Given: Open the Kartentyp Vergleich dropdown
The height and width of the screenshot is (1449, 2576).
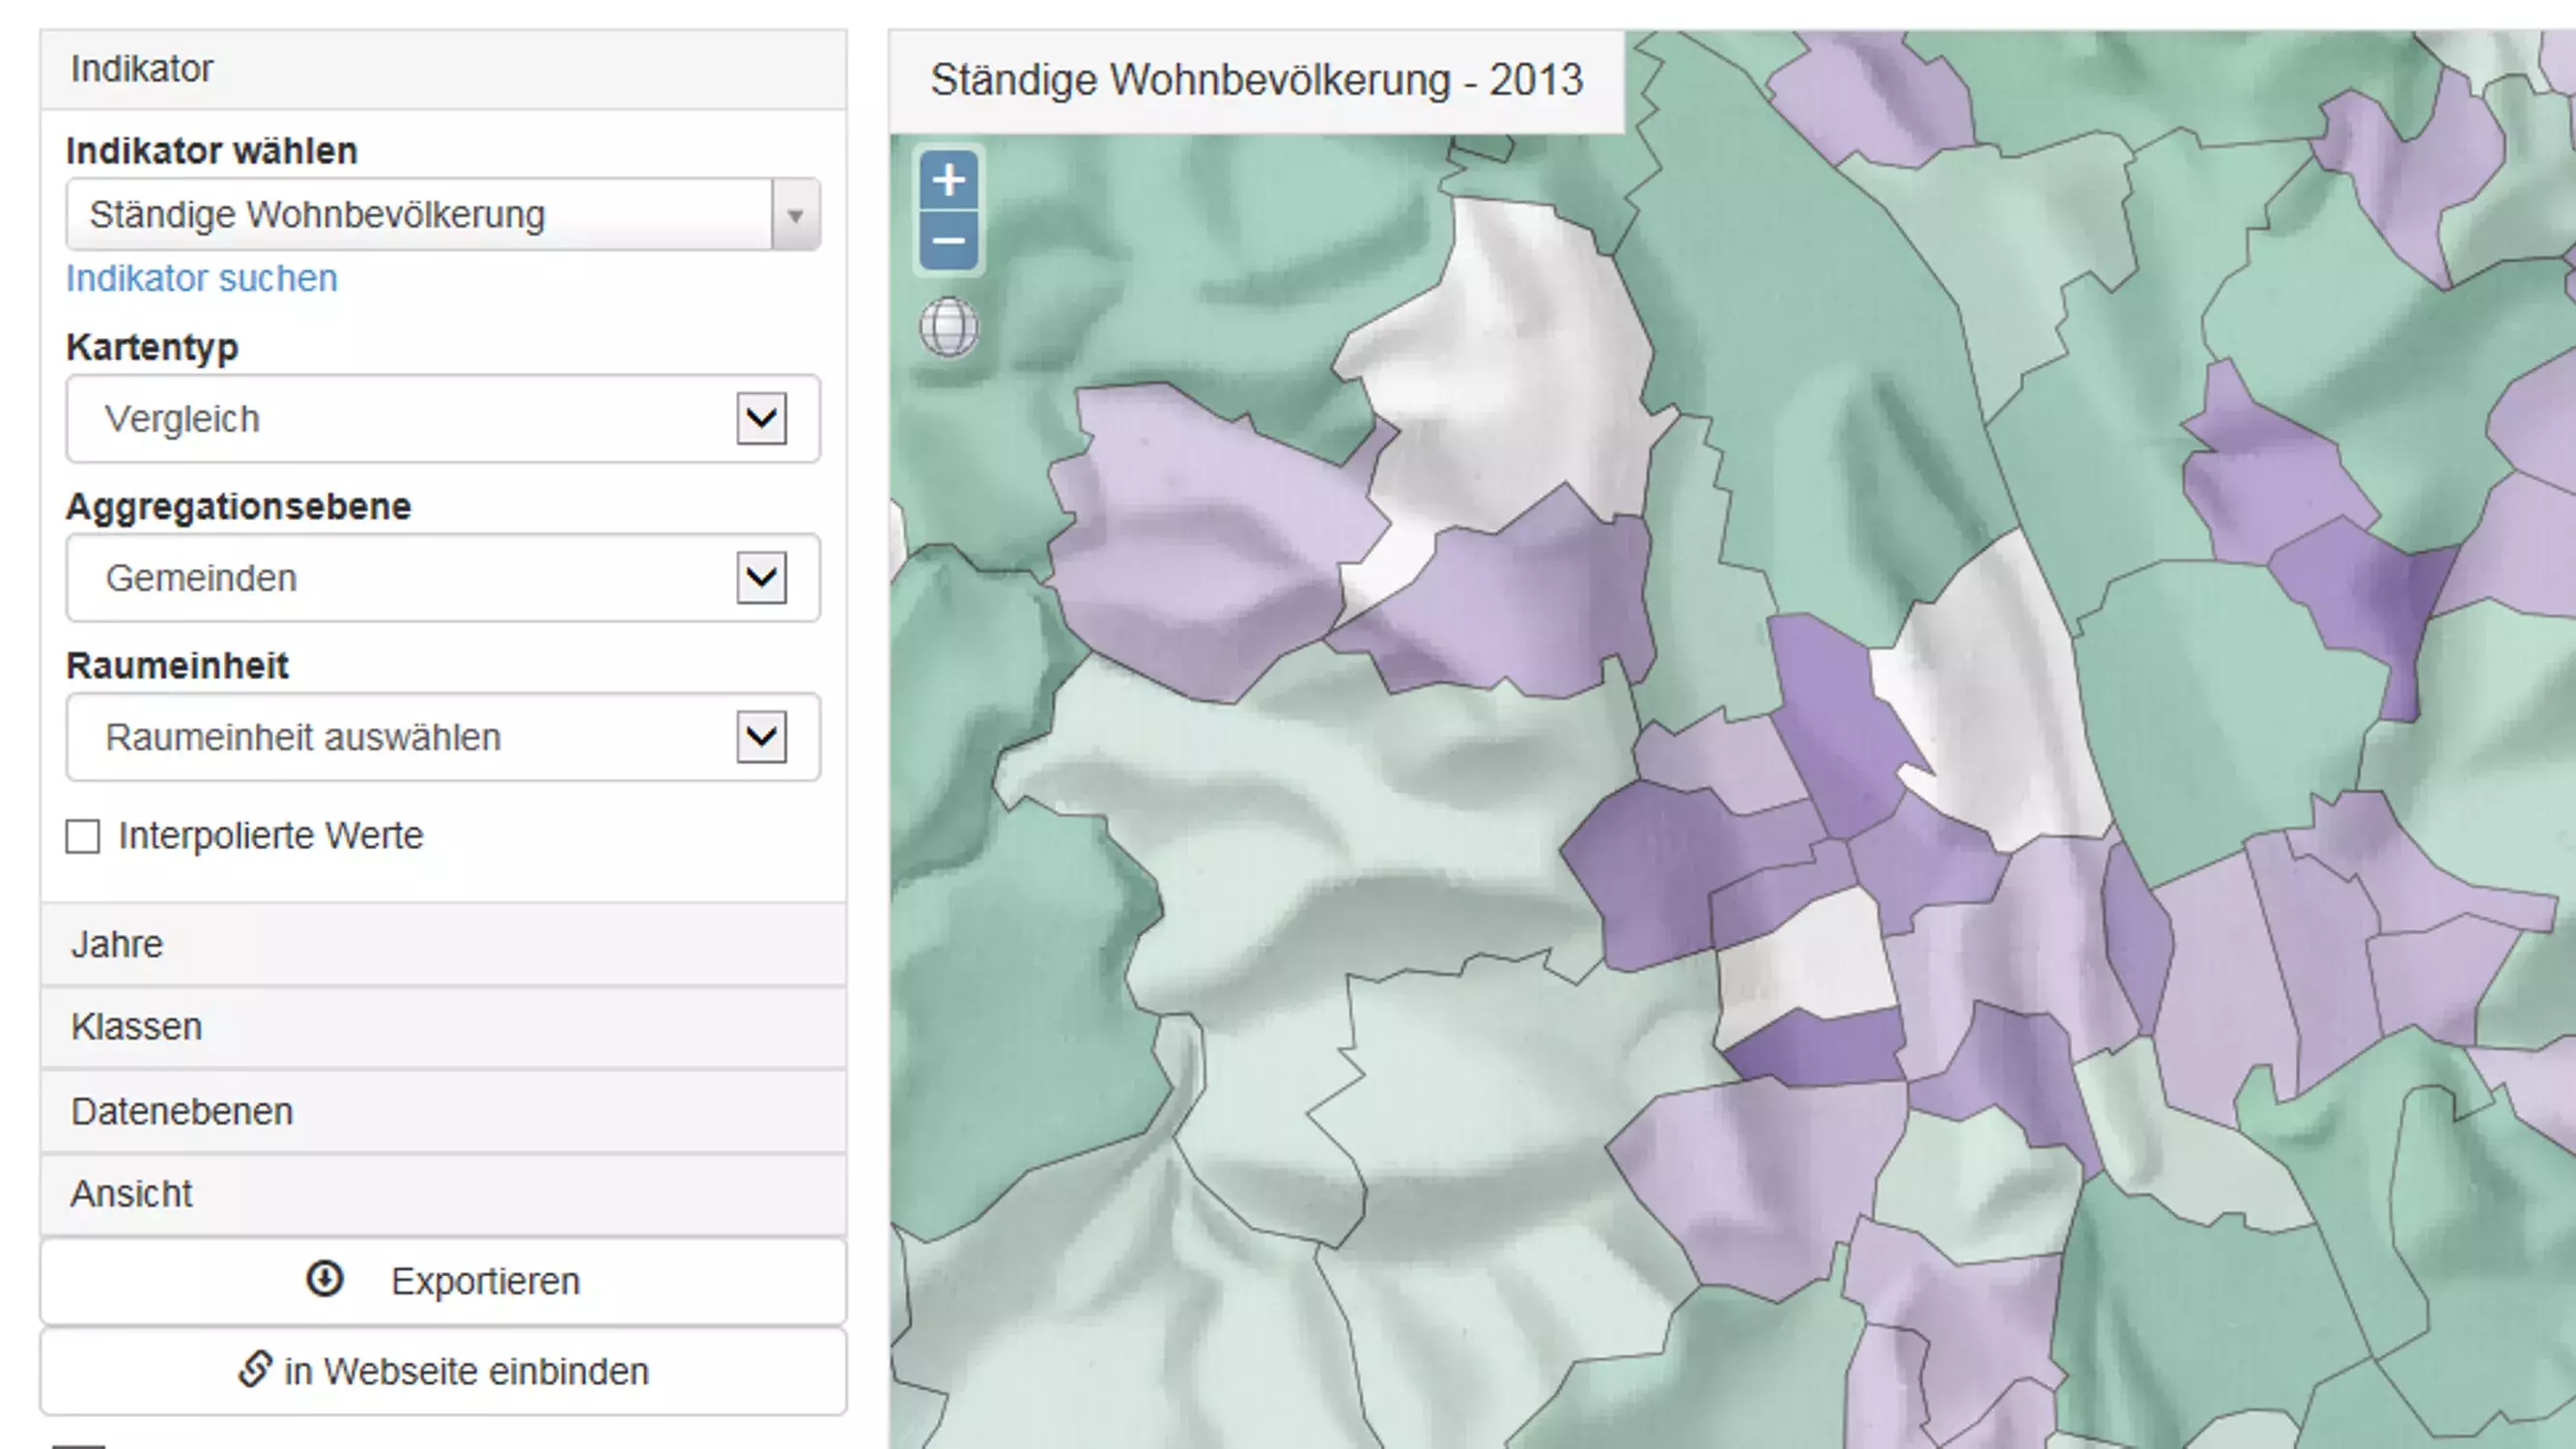Looking at the screenshot, I should [443, 419].
